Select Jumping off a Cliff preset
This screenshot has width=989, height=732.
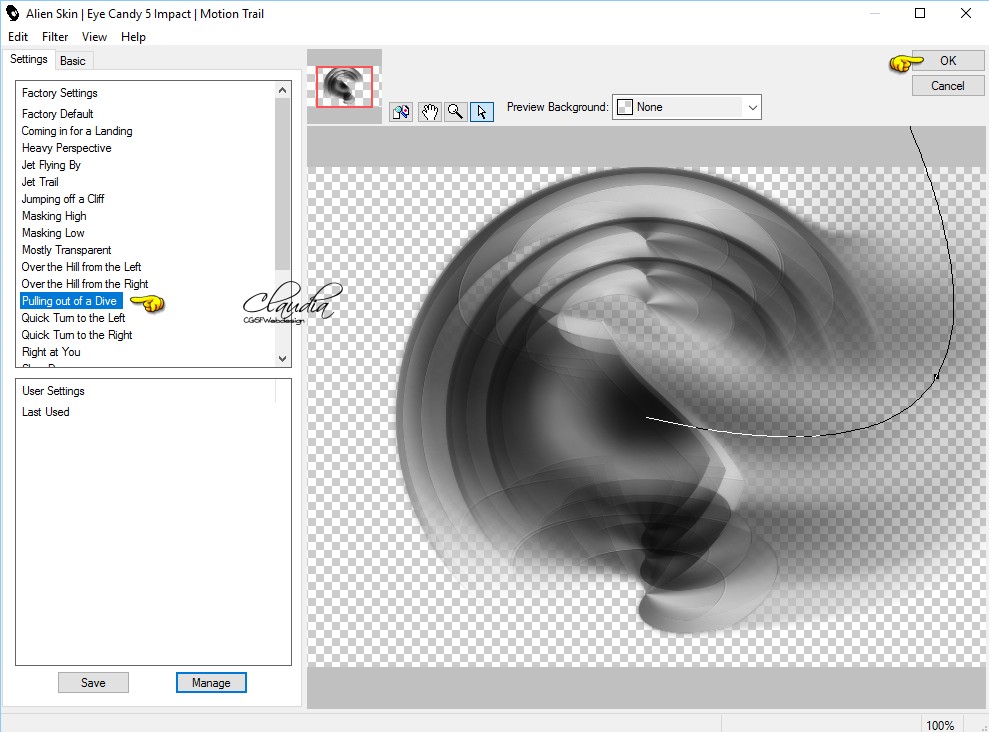(62, 199)
